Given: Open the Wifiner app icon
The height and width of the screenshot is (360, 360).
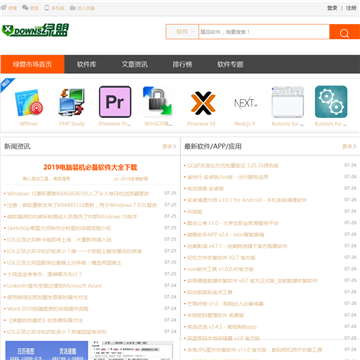Looking at the screenshot, I should [x=29, y=102].
